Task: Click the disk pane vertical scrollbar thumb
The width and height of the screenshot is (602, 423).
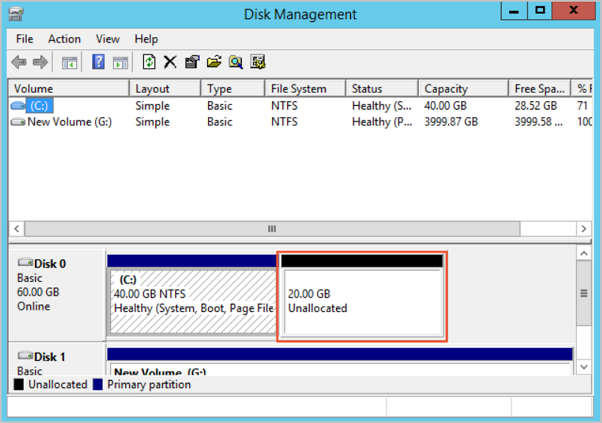Action: point(584,294)
